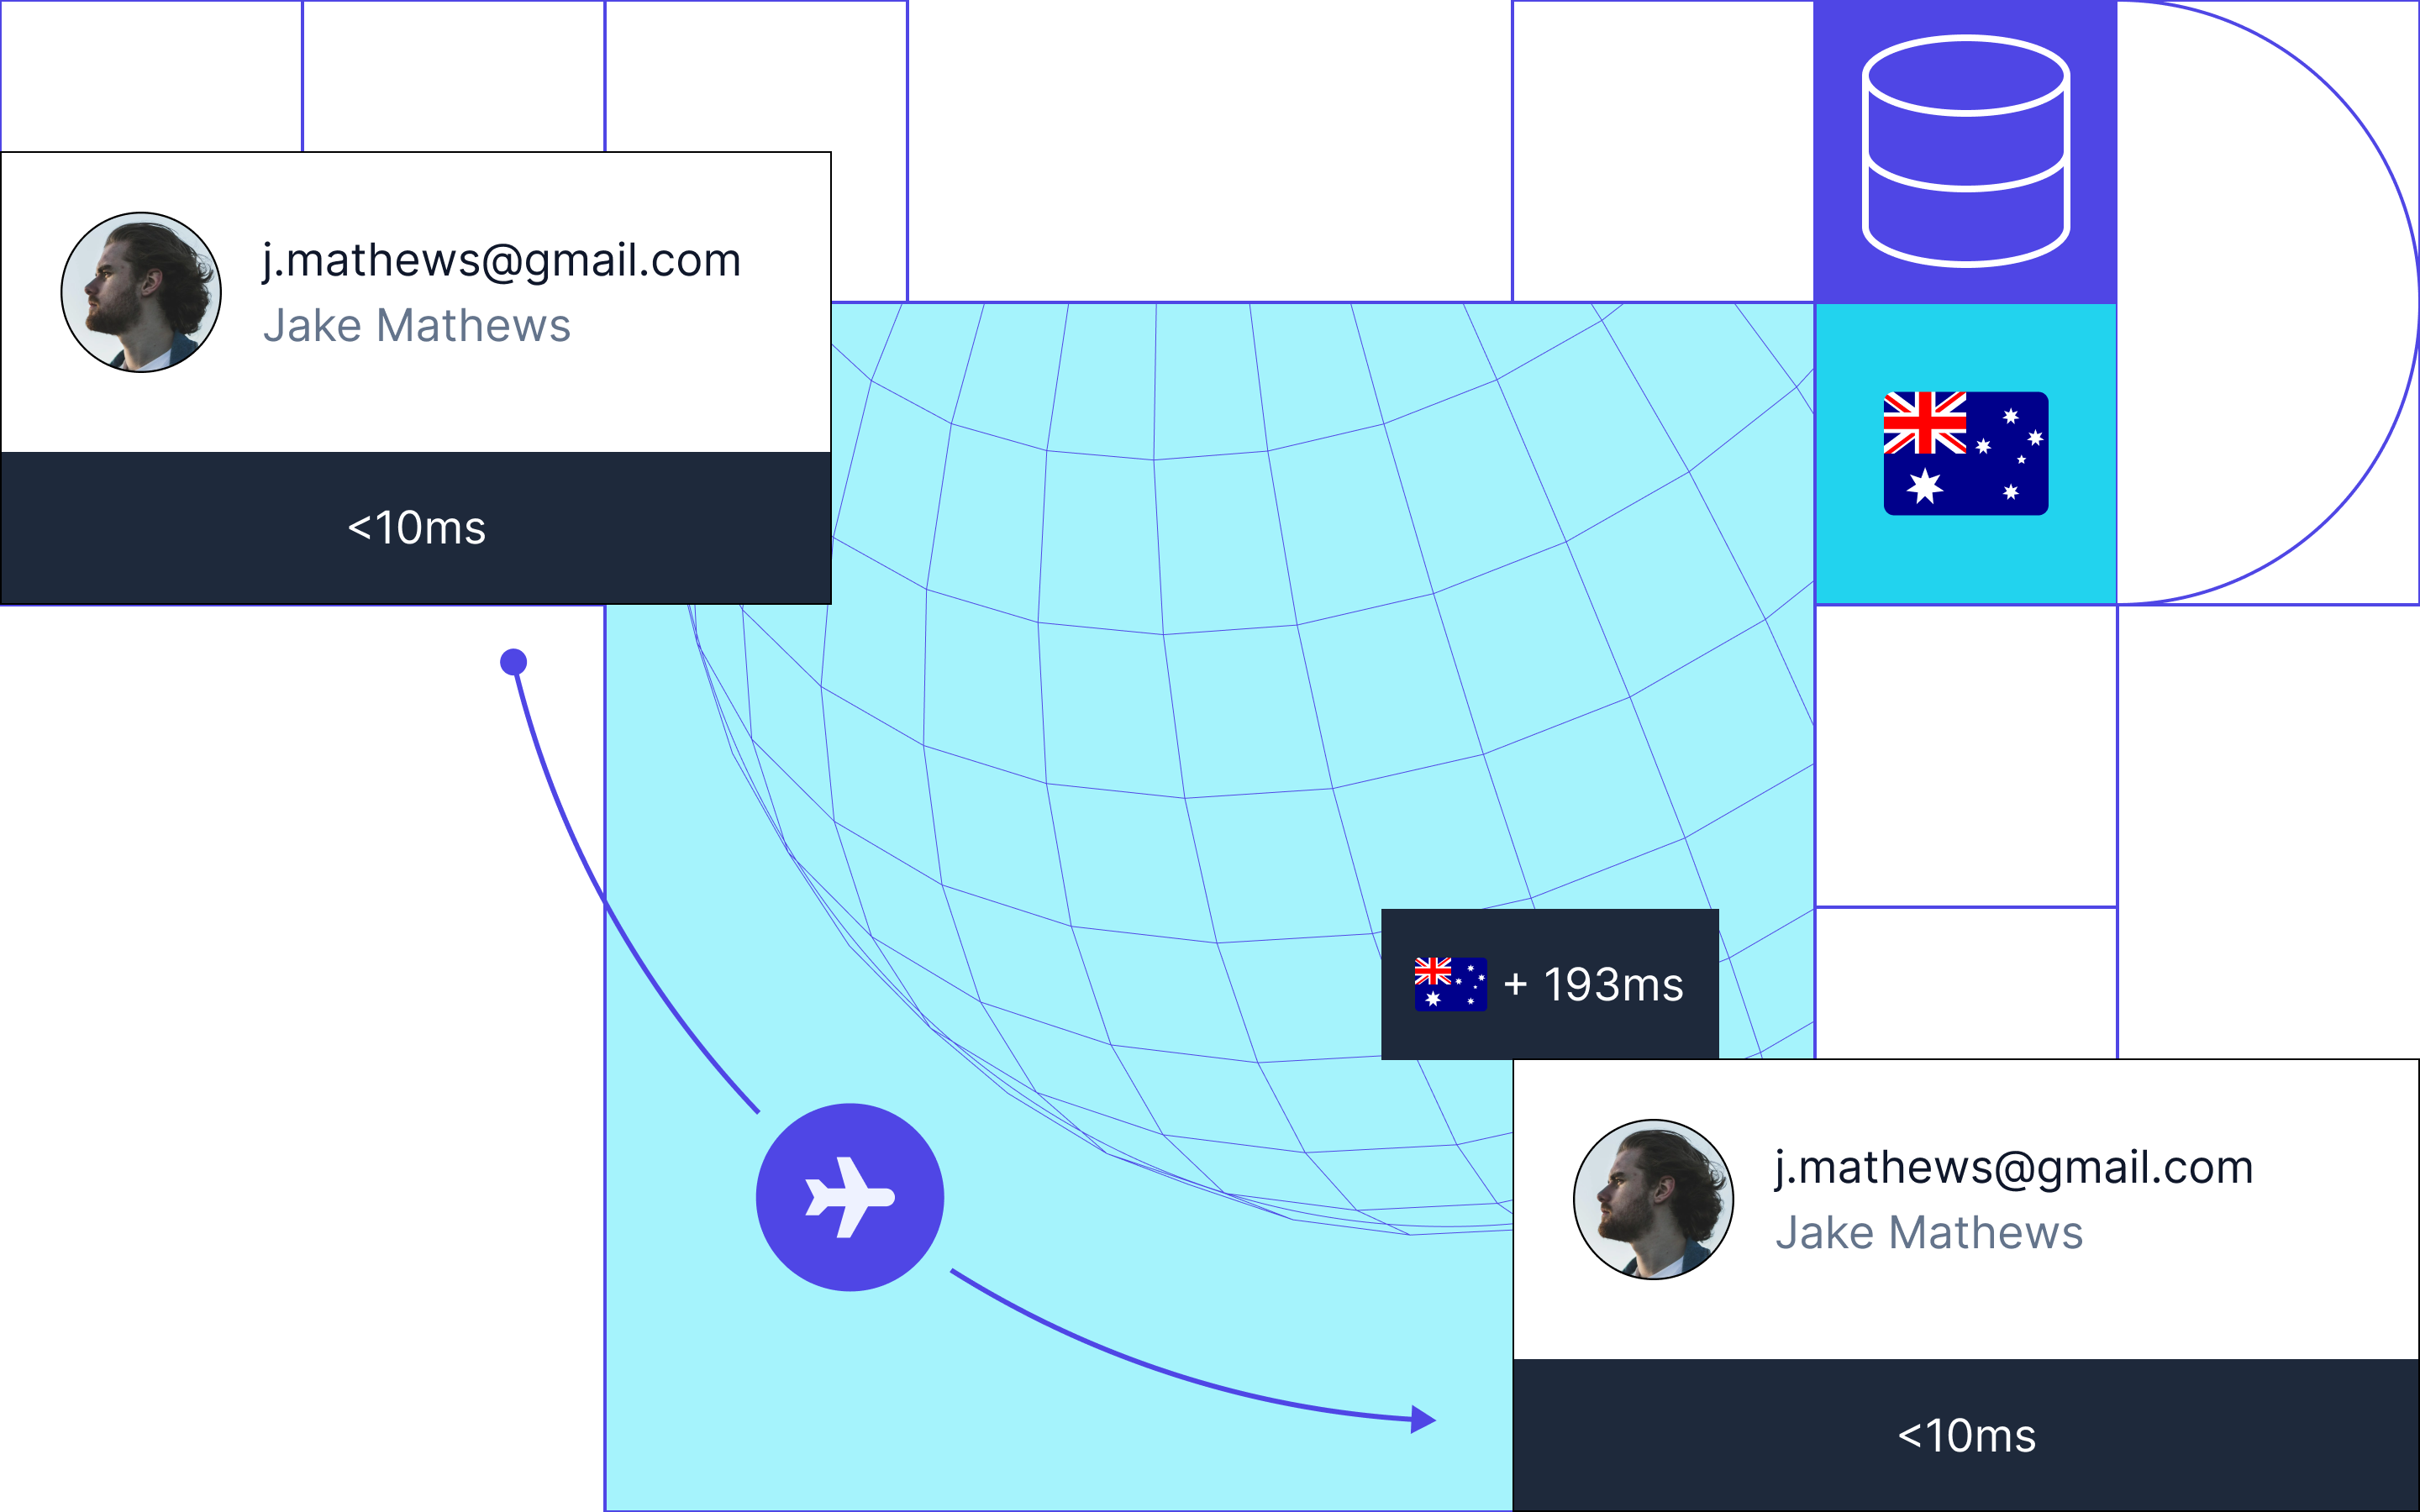The image size is (2420, 1512).
Task: Select Jake Mathews name in top card
Action: pos(416,326)
